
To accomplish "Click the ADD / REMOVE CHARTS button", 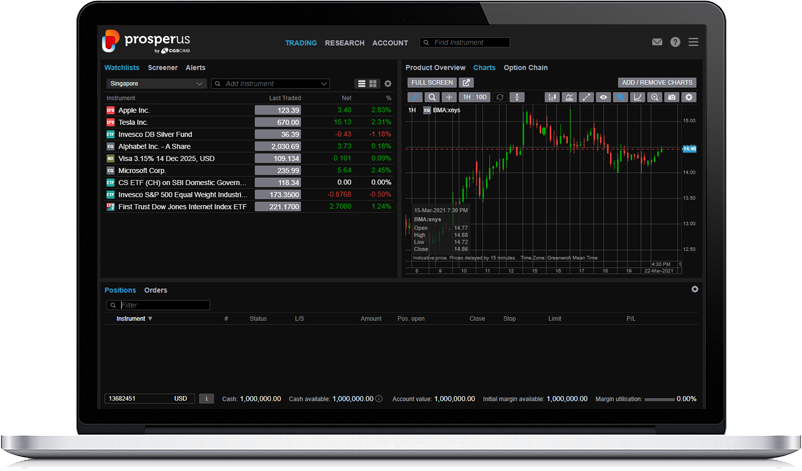I will (656, 83).
